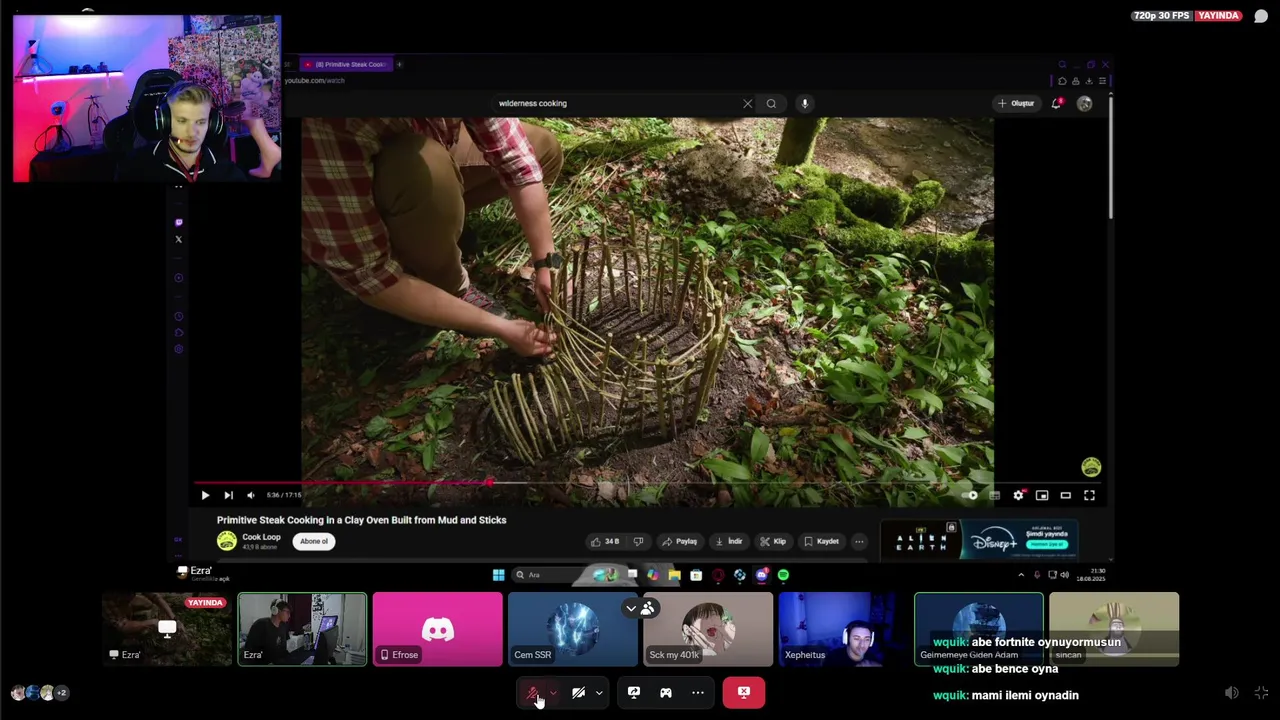Click the Oluştur create button
The image size is (1280, 720).
[x=1016, y=103]
